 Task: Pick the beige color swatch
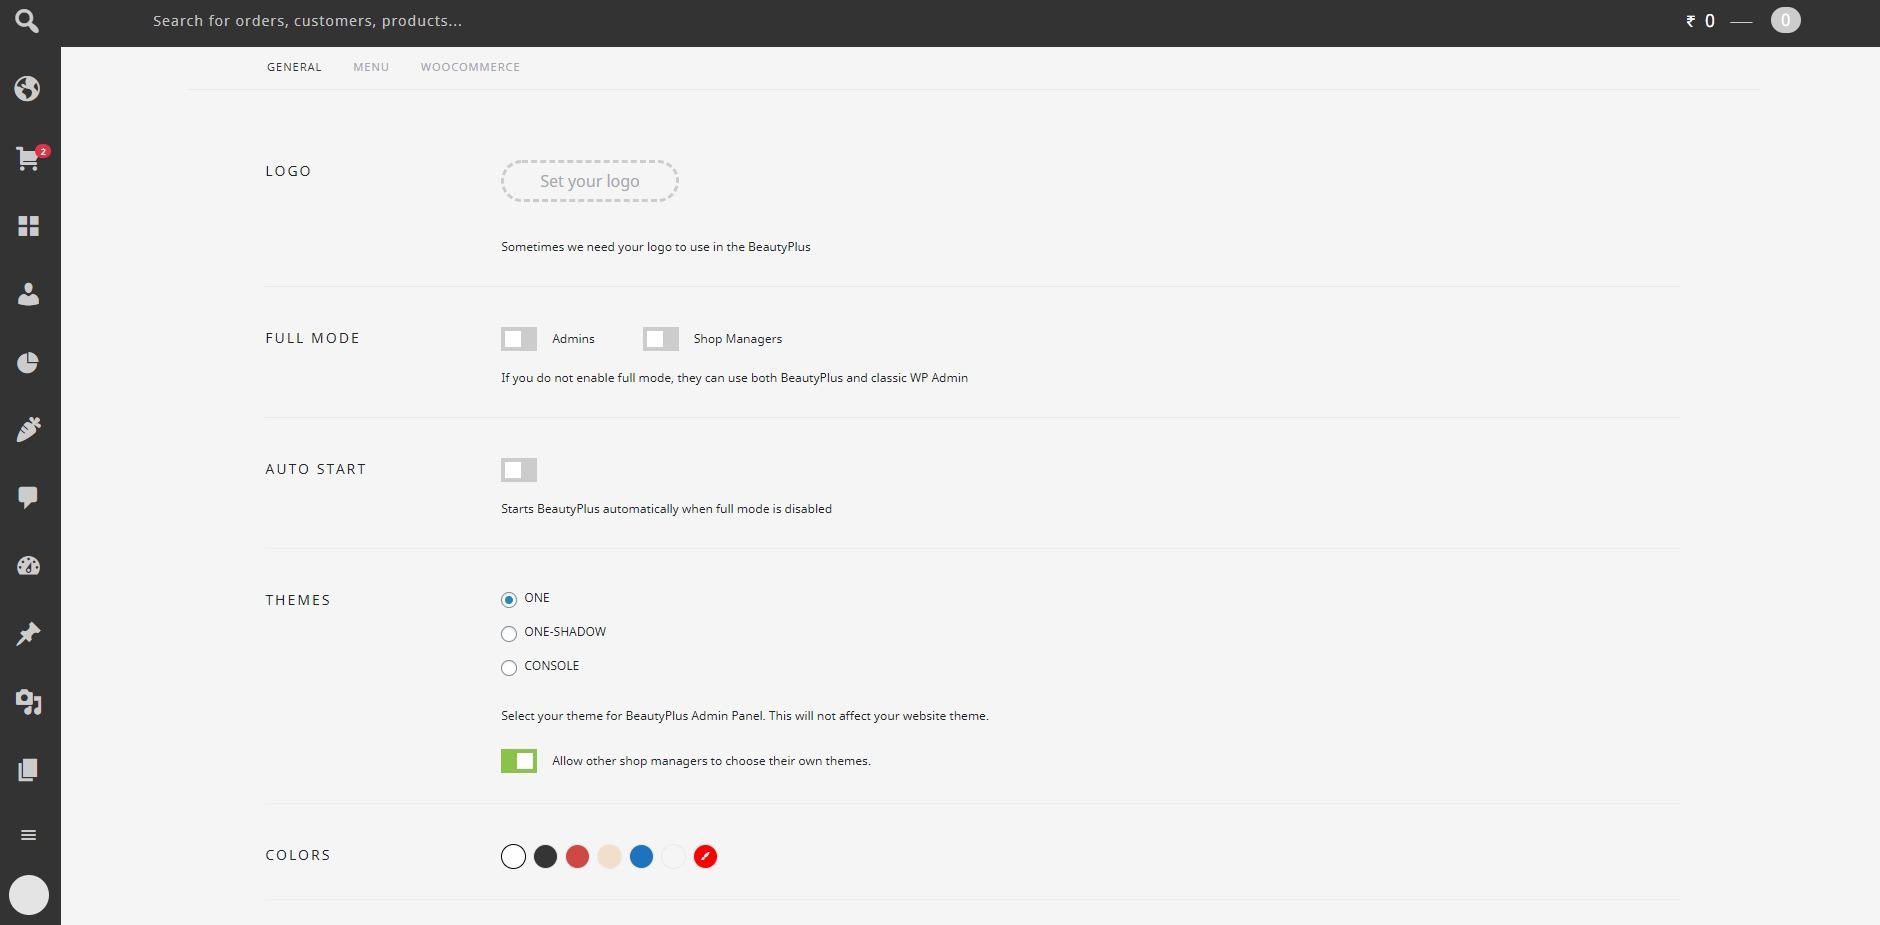coord(609,856)
